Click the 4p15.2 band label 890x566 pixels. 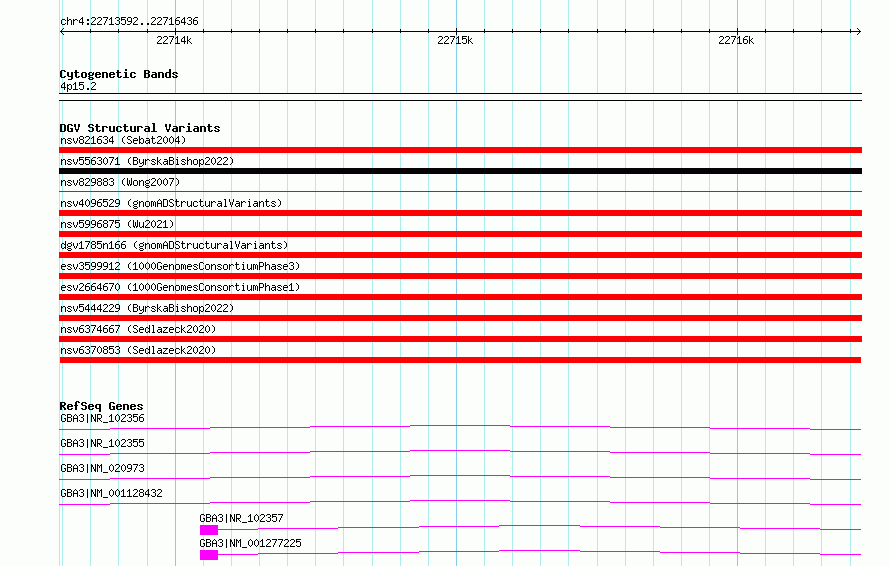pos(78,86)
